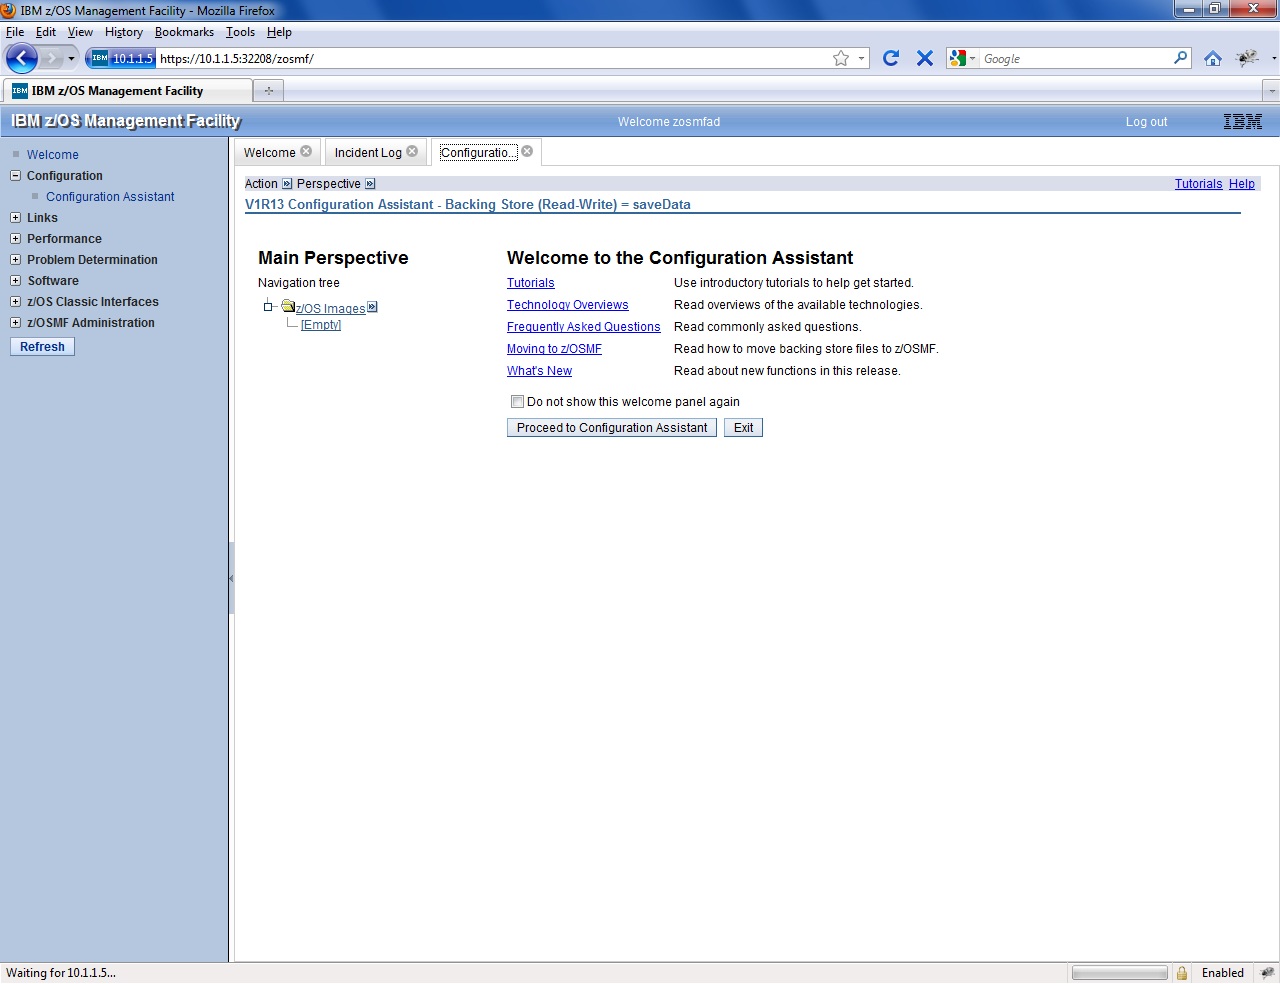The width and height of the screenshot is (1280, 984).
Task: Open the Edit menu
Action: click(x=46, y=32)
